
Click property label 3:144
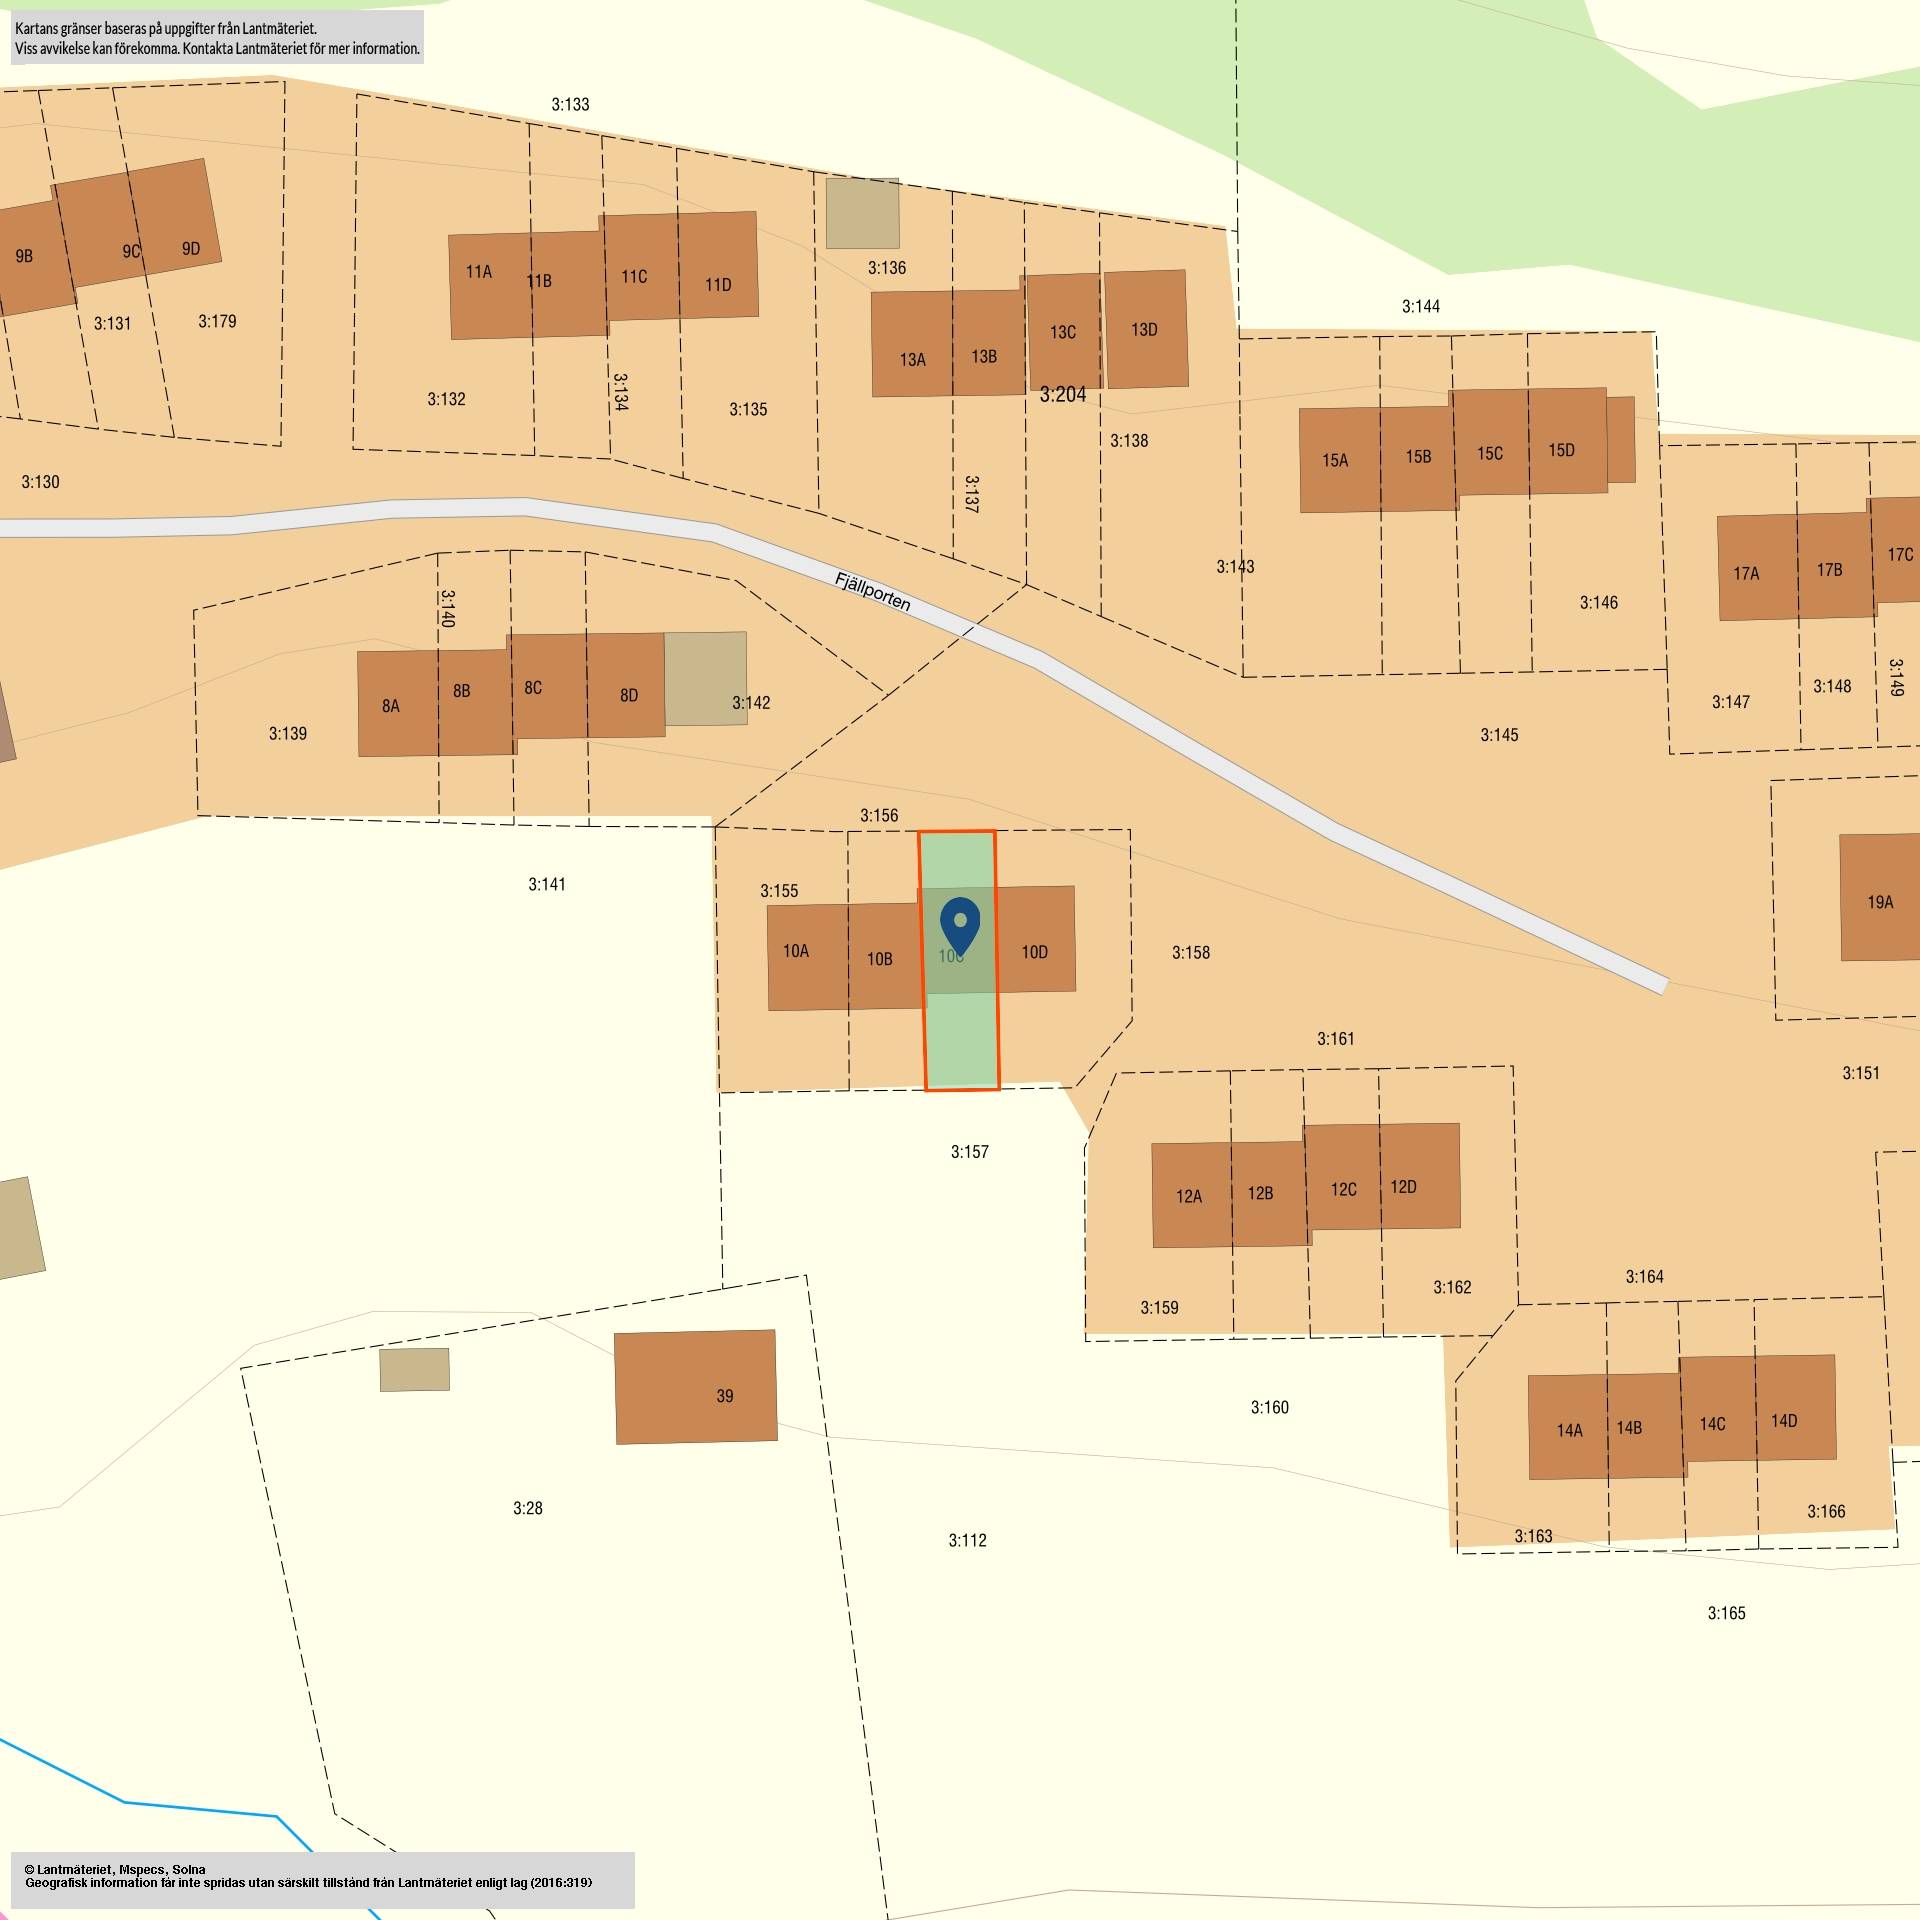(1420, 306)
